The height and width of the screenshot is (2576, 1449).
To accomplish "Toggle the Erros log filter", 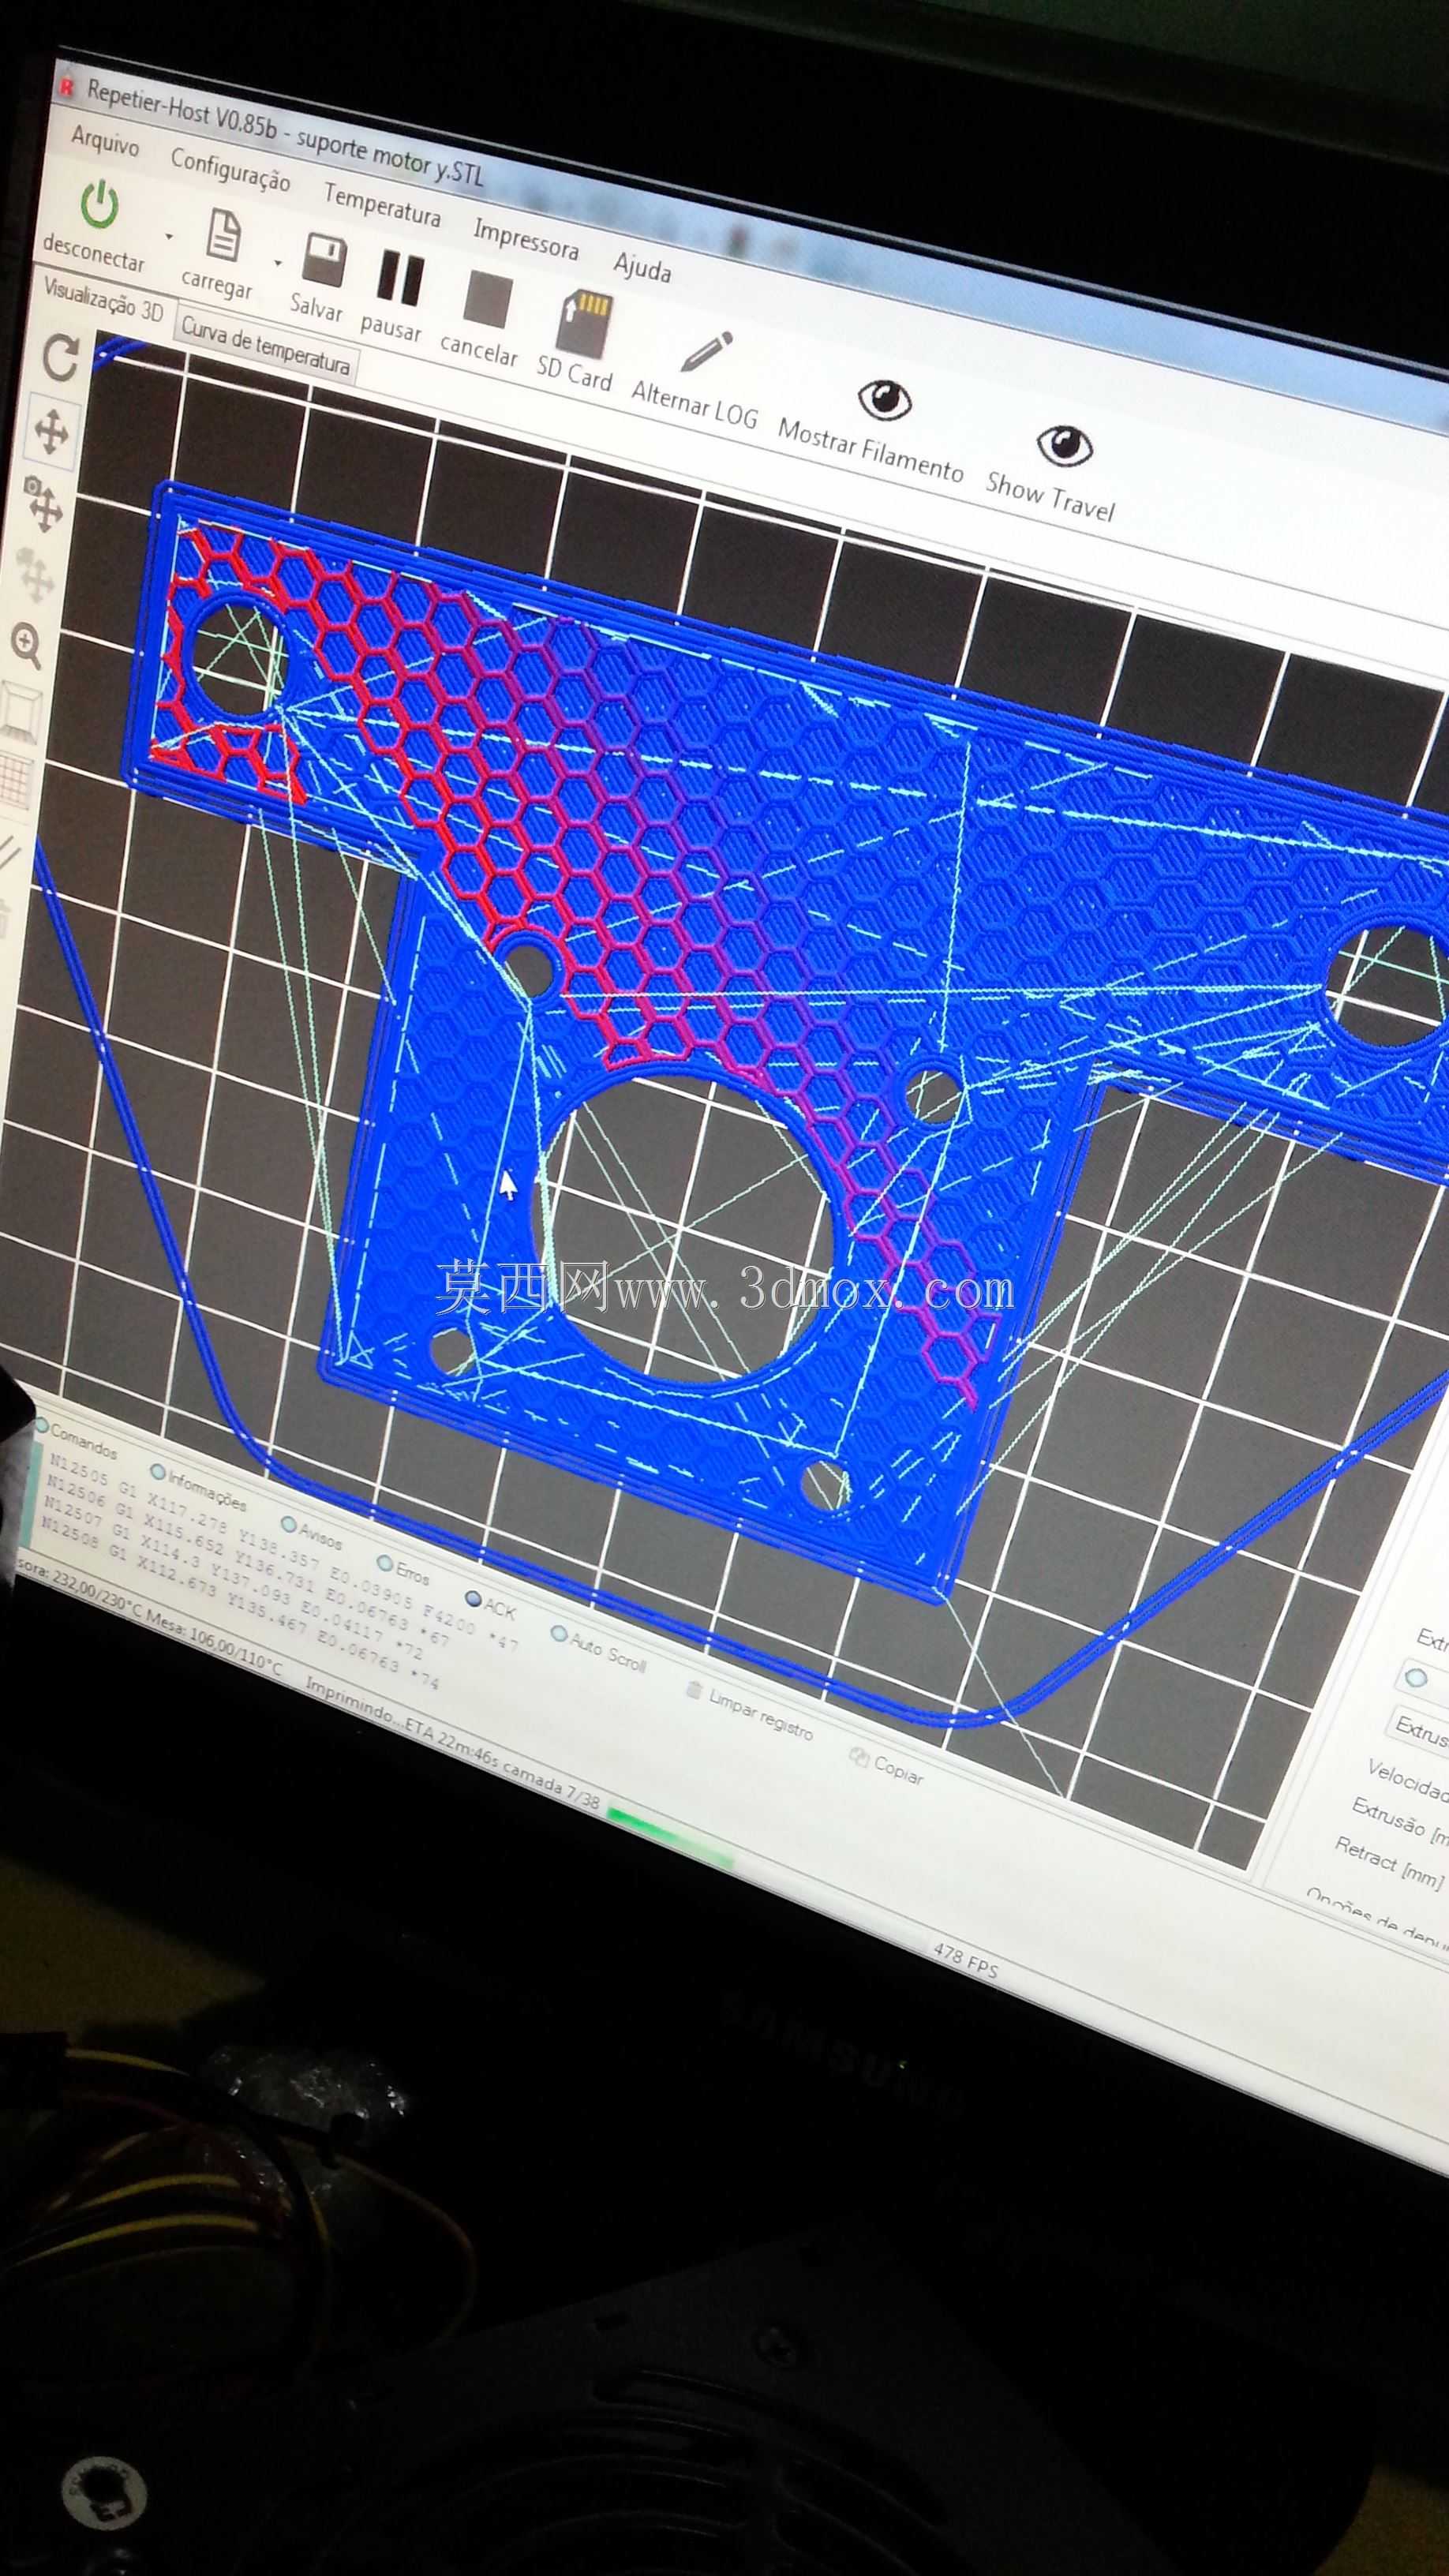I will pos(403,1570).
